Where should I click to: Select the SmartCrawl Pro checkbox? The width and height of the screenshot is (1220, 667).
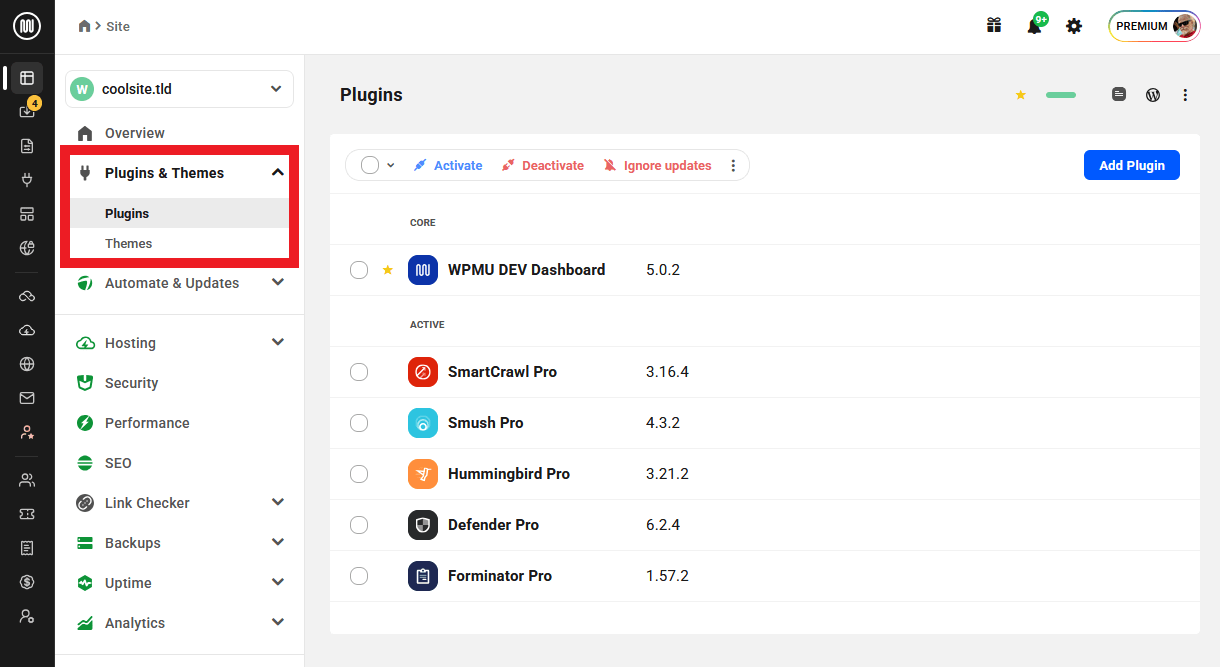(359, 372)
